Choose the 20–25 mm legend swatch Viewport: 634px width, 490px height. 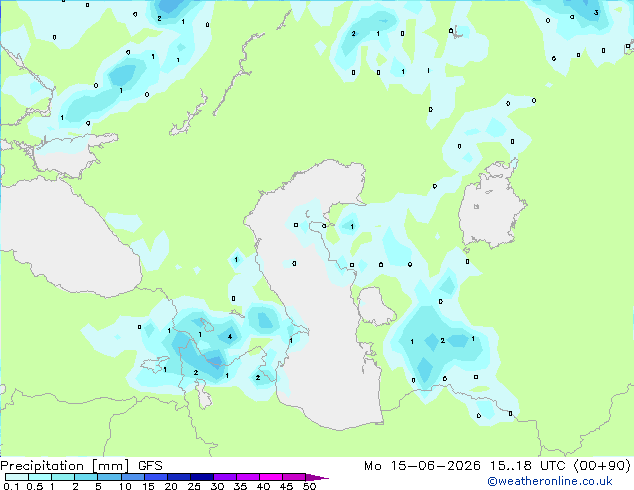point(178,477)
